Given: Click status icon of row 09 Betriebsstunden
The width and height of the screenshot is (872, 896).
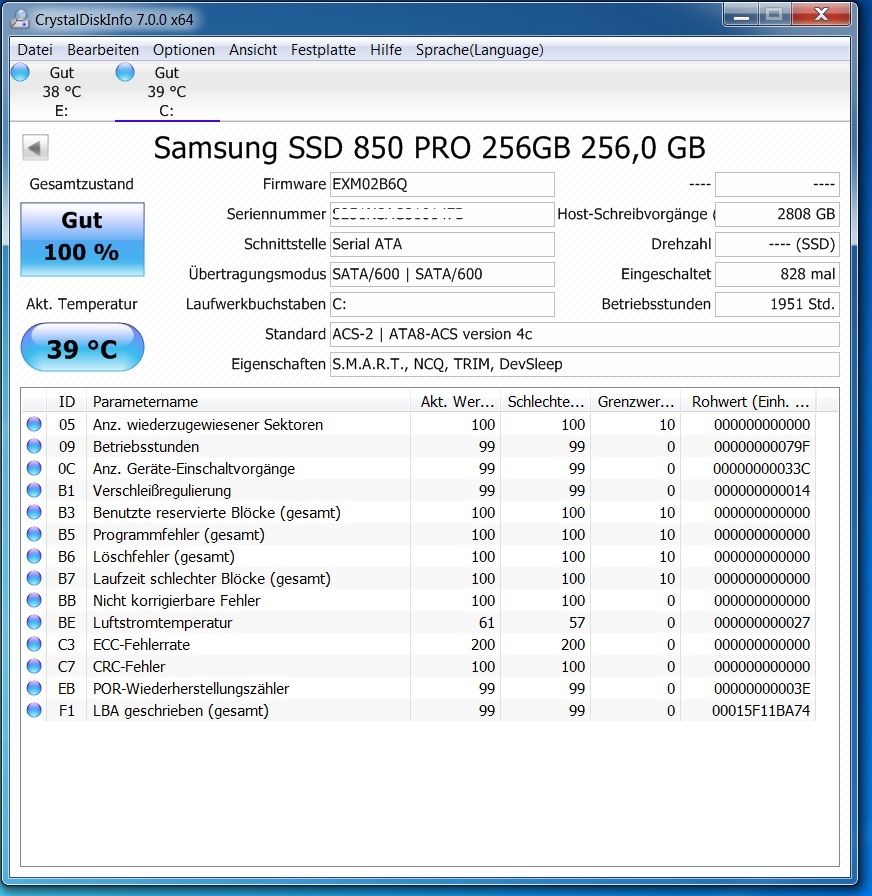Looking at the screenshot, I should [x=34, y=446].
